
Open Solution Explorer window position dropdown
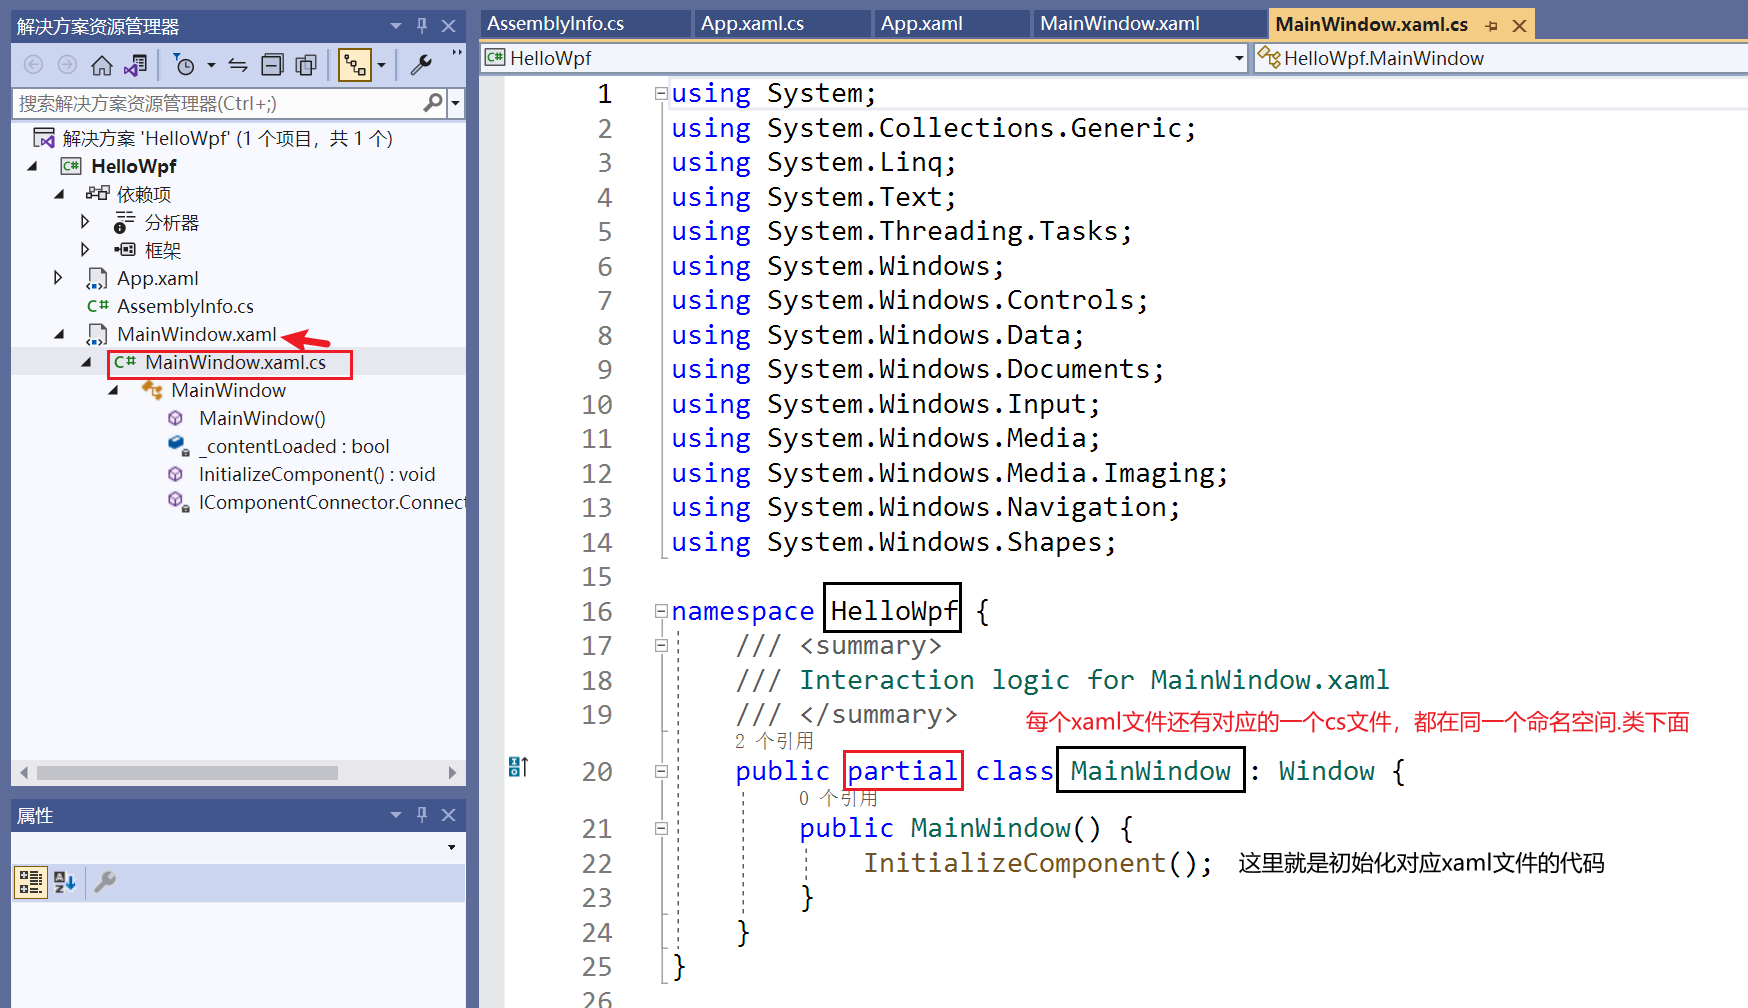[x=396, y=26]
